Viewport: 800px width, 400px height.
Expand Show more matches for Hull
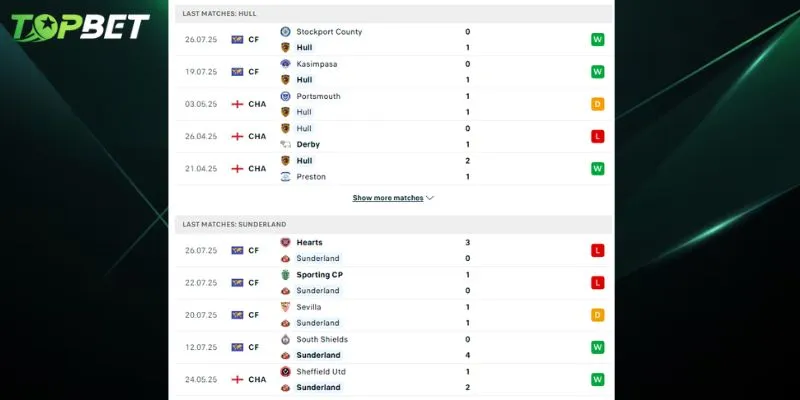coord(388,198)
